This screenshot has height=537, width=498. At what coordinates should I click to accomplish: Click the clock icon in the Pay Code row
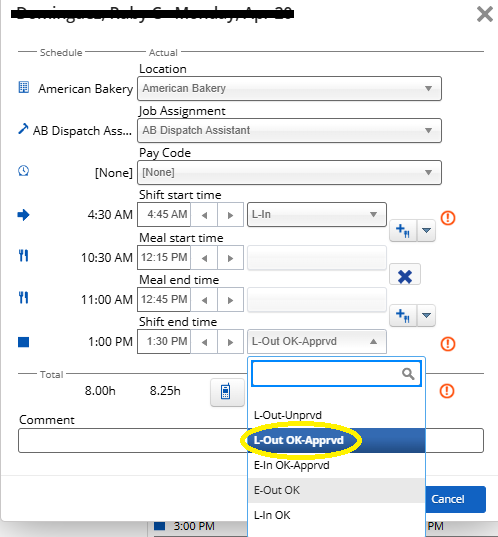coord(24,171)
